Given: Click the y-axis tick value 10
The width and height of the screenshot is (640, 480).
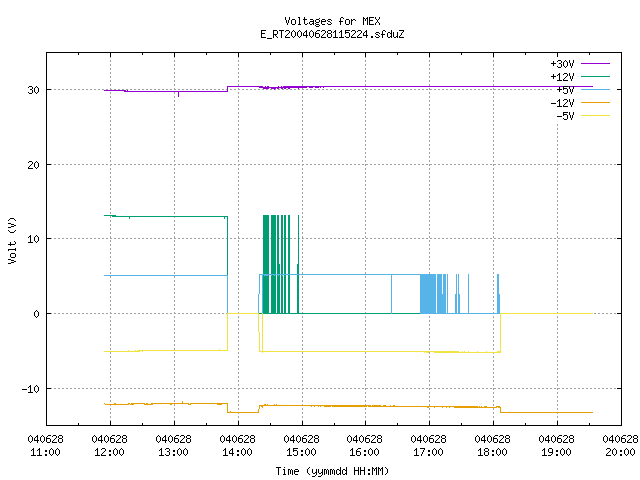Looking at the screenshot, I should [x=33, y=239].
